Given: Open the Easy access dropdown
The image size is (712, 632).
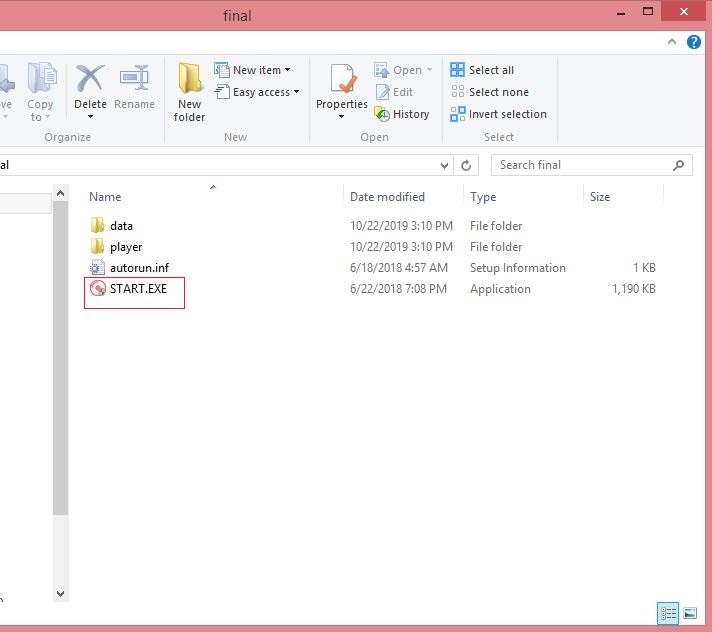Looking at the screenshot, I should 257,92.
